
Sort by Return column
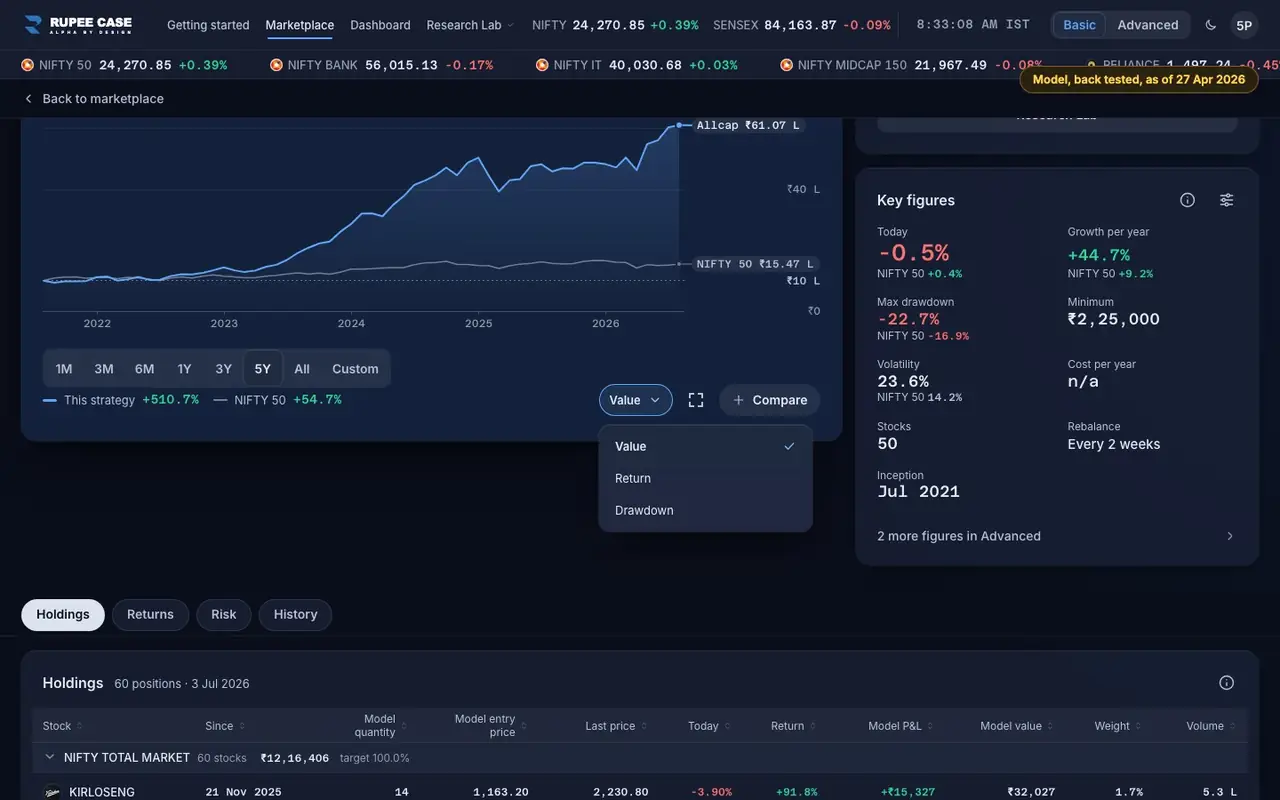793,726
